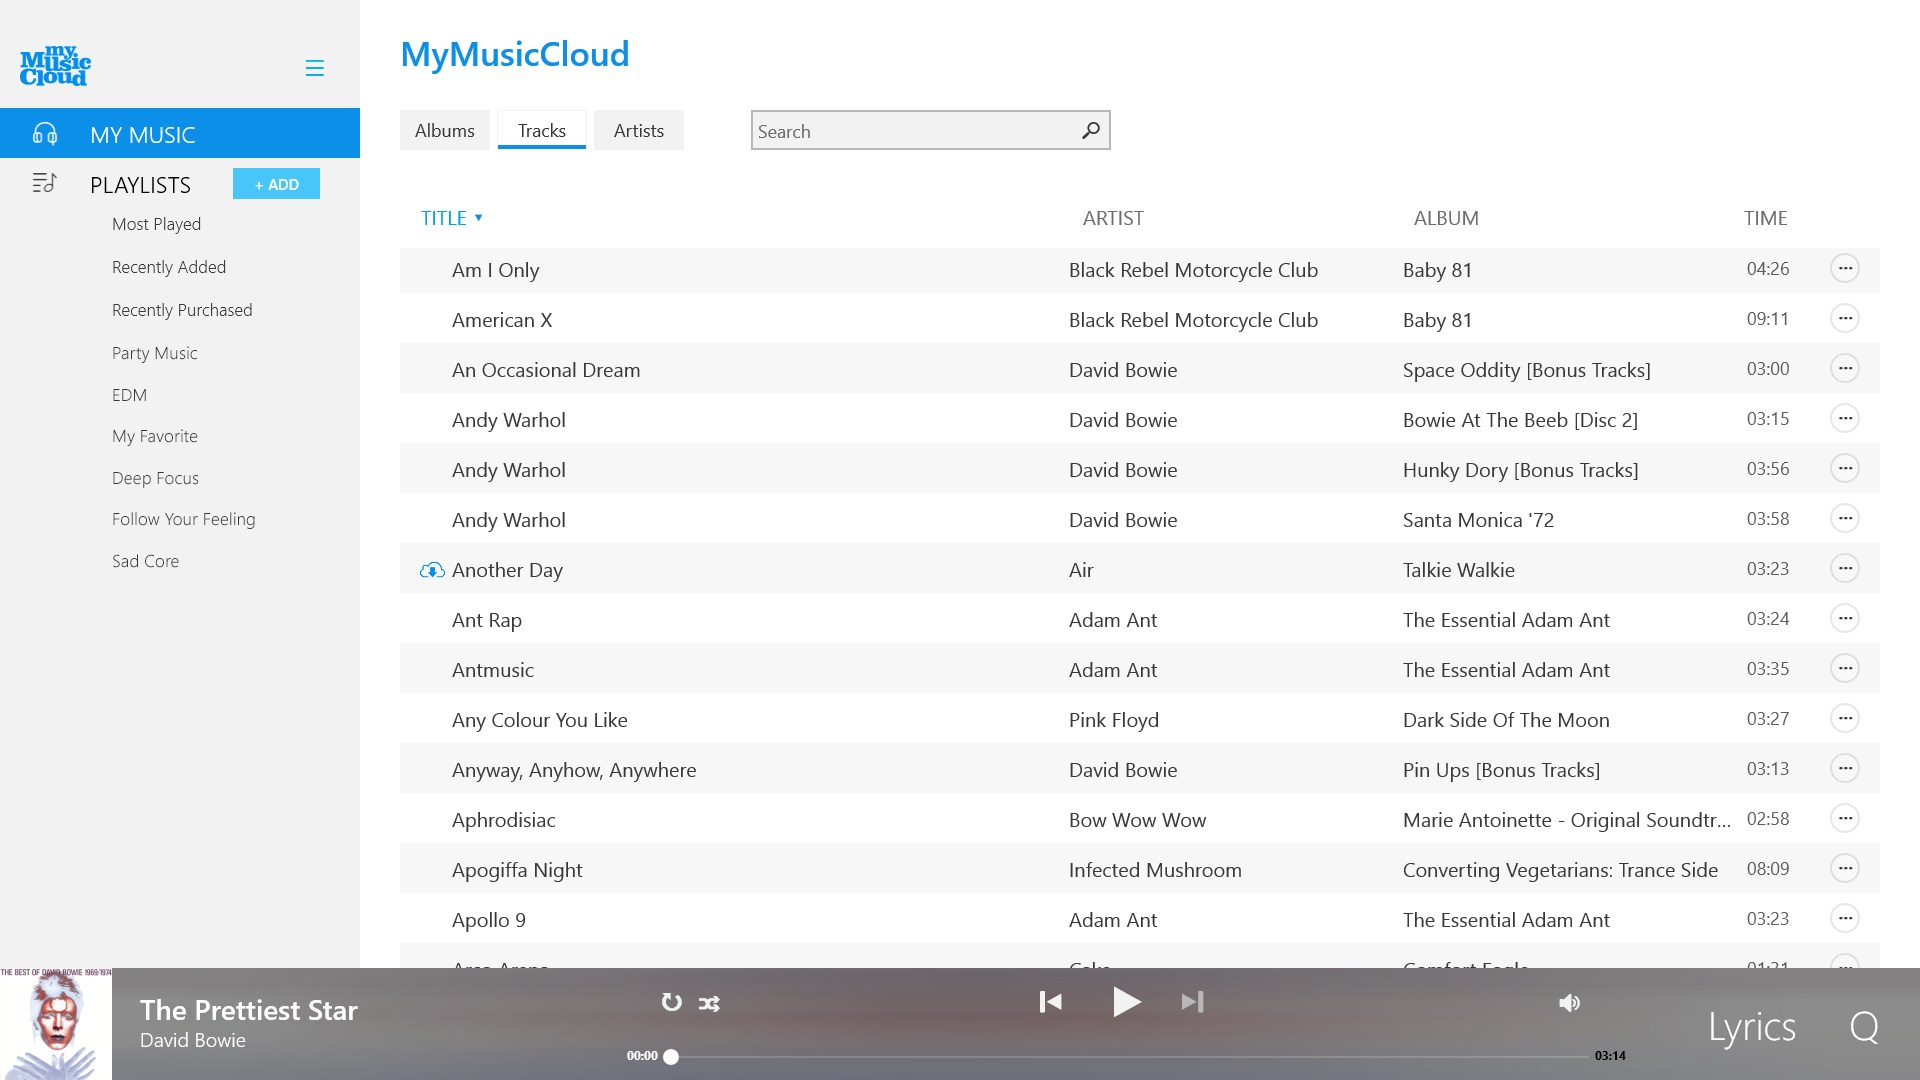Select the Tracks tab
This screenshot has height=1080, width=1920.
[542, 130]
